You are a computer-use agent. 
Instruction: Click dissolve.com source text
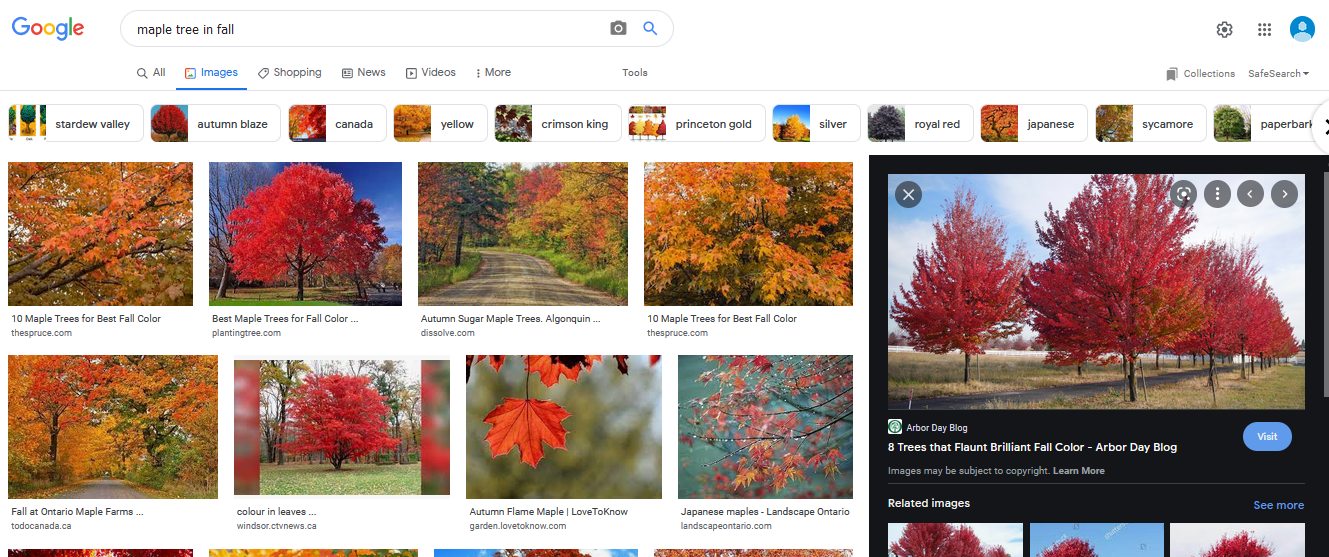coord(446,333)
